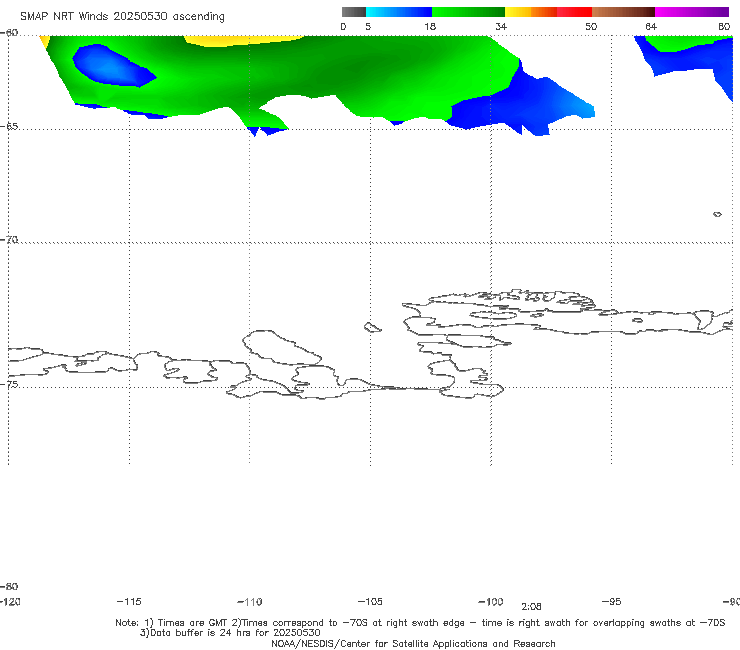Click the colorbar label '5'
Image resolution: width=740 pixels, height=650 pixels.
point(368,26)
